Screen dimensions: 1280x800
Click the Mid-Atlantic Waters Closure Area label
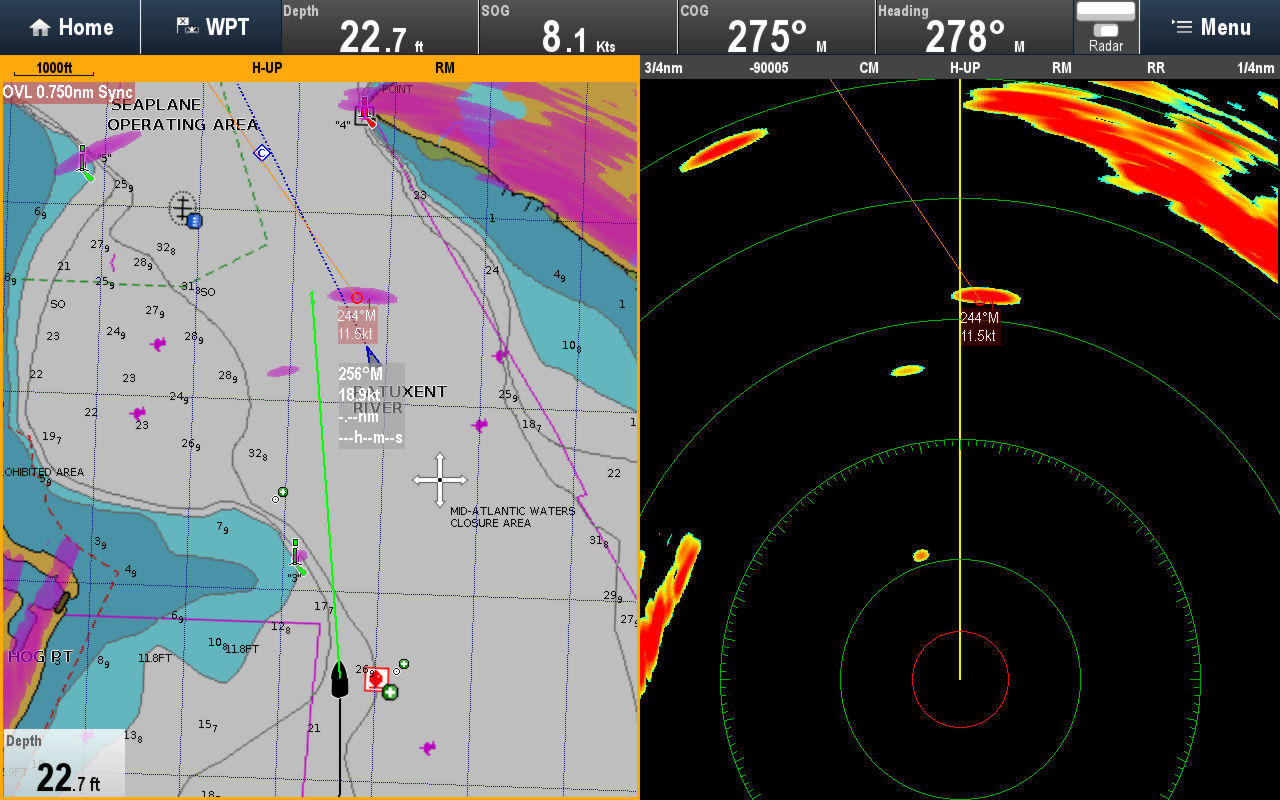click(x=513, y=517)
